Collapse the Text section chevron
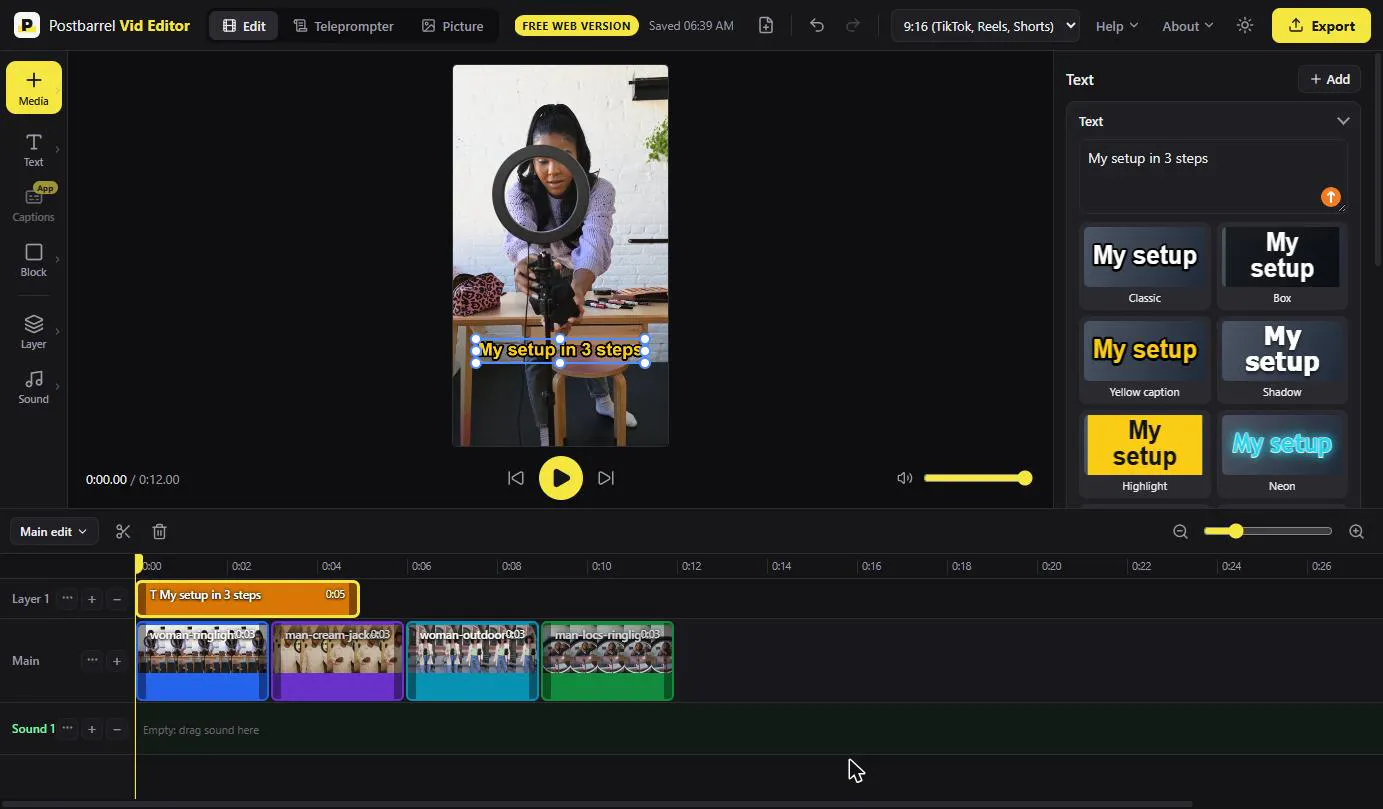1383x809 pixels. click(1343, 121)
